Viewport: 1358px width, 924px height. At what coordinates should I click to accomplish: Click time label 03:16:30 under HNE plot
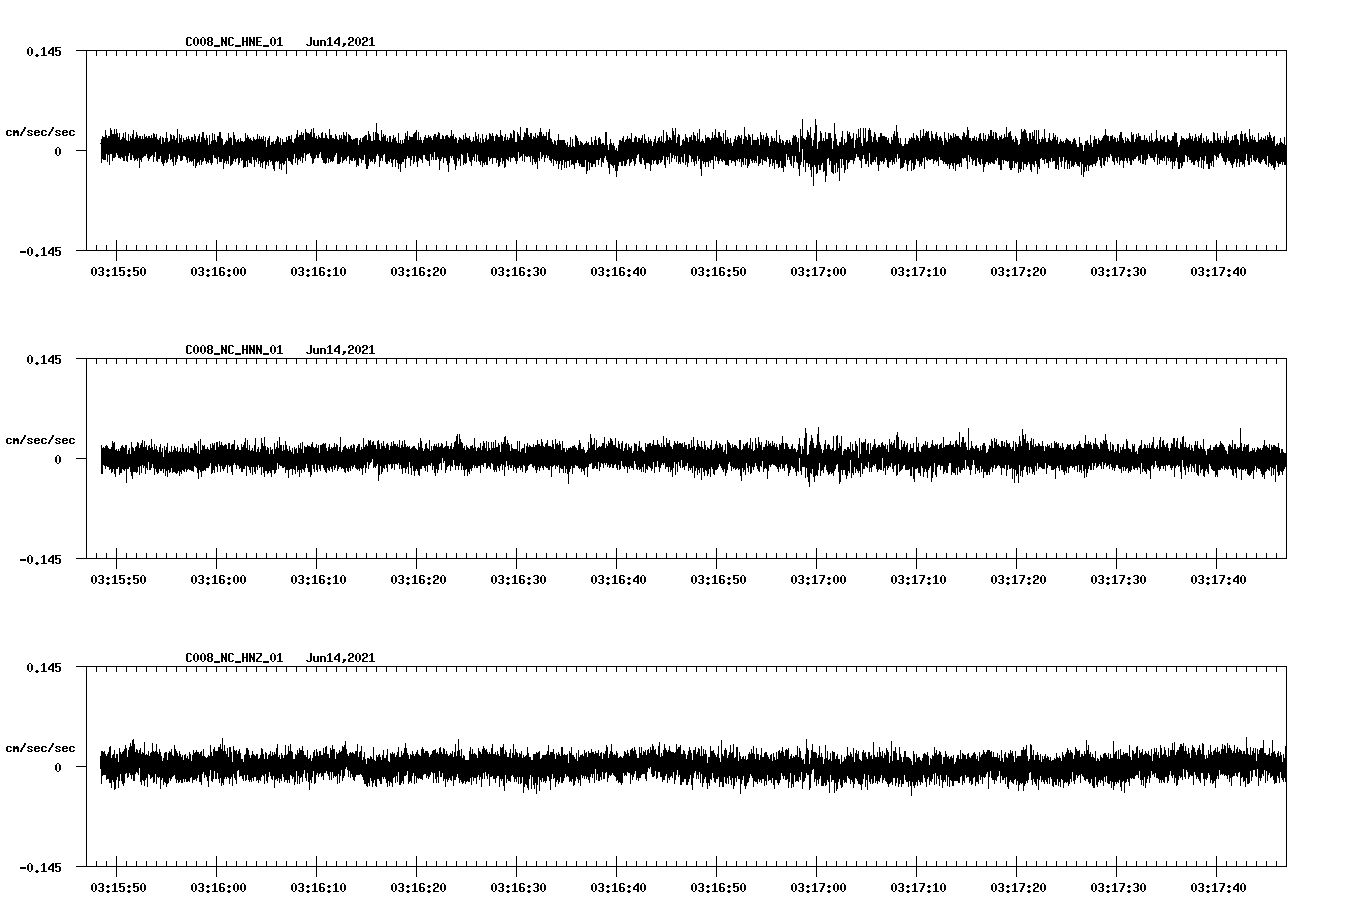point(518,272)
